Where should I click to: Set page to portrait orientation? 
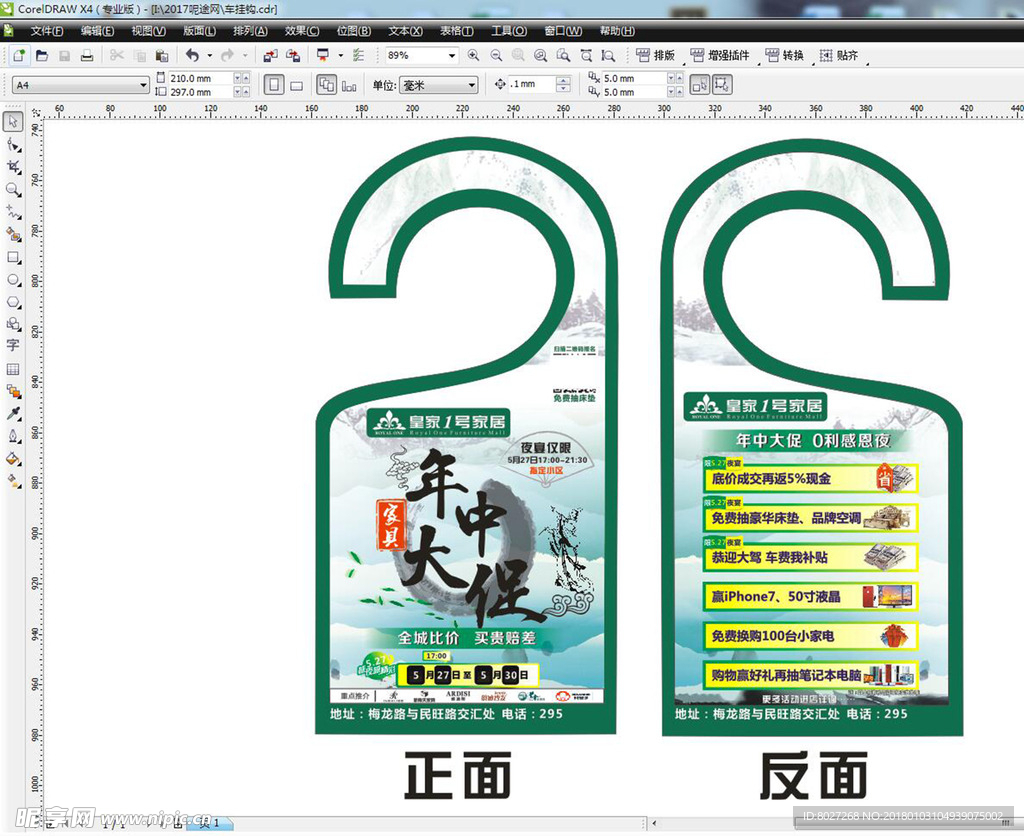tap(274, 86)
